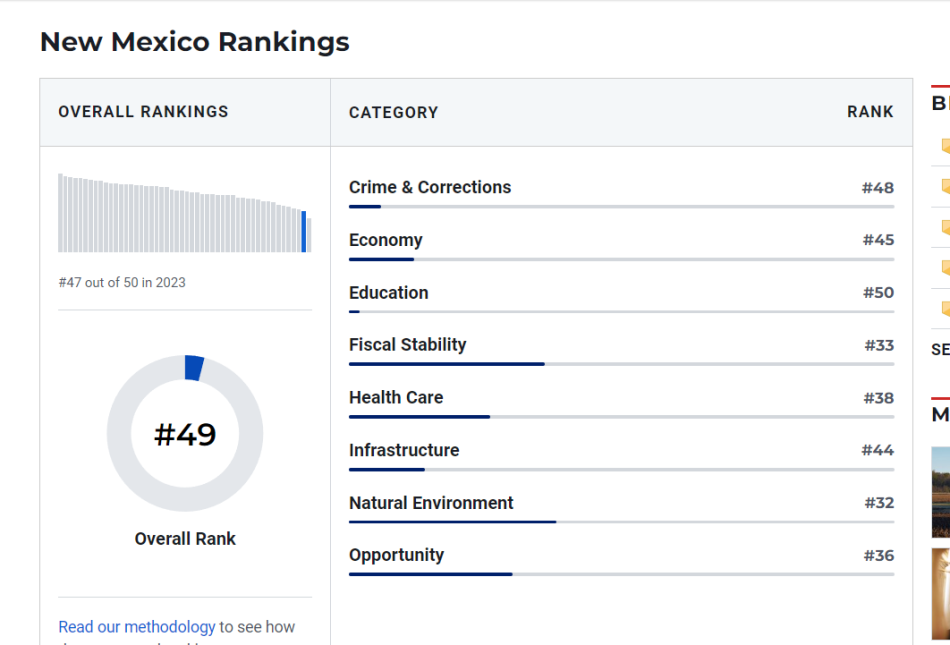Click the upper landscape thumbnail in sidebar
The image size is (950, 645).
[941, 492]
